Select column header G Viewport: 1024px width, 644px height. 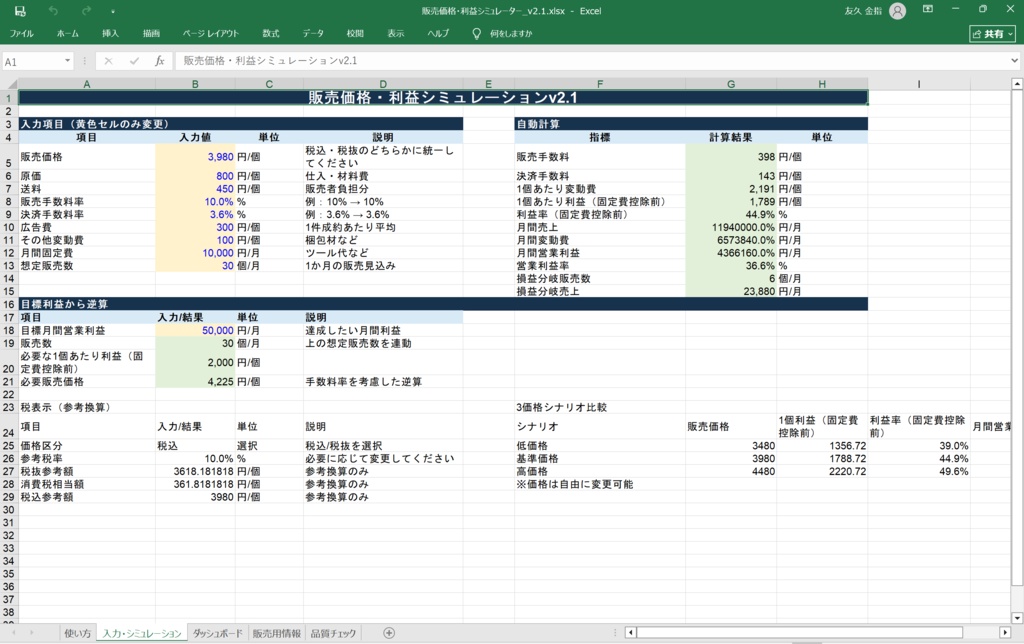731,84
